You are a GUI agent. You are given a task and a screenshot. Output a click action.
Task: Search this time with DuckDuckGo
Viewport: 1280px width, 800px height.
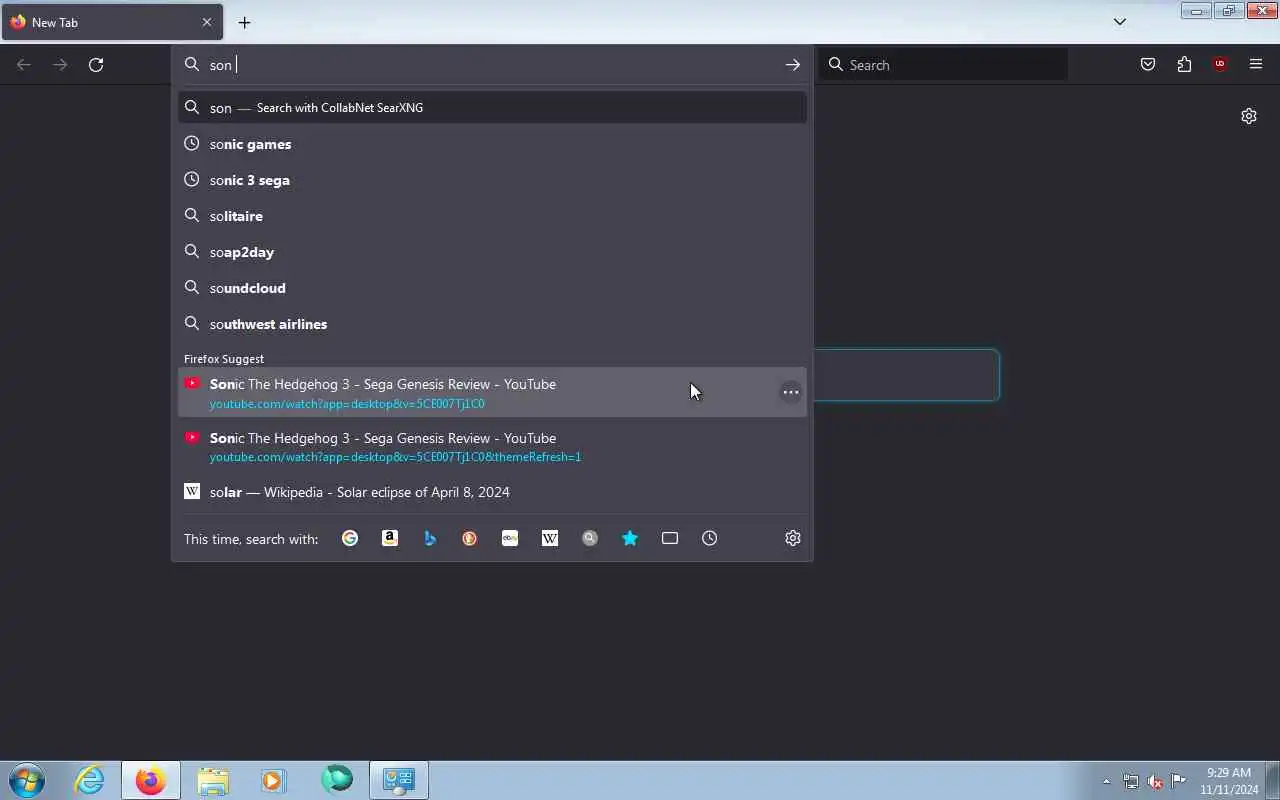(x=470, y=538)
